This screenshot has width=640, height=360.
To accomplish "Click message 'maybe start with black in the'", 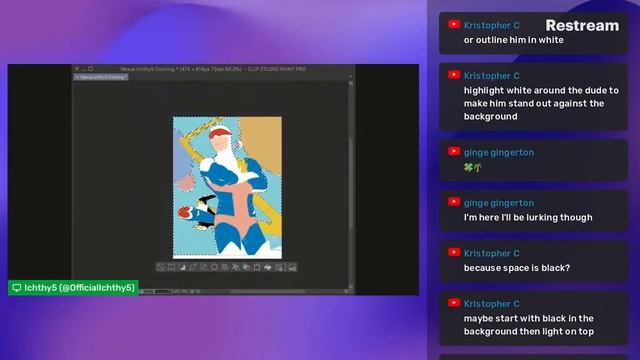I will pos(529,318).
